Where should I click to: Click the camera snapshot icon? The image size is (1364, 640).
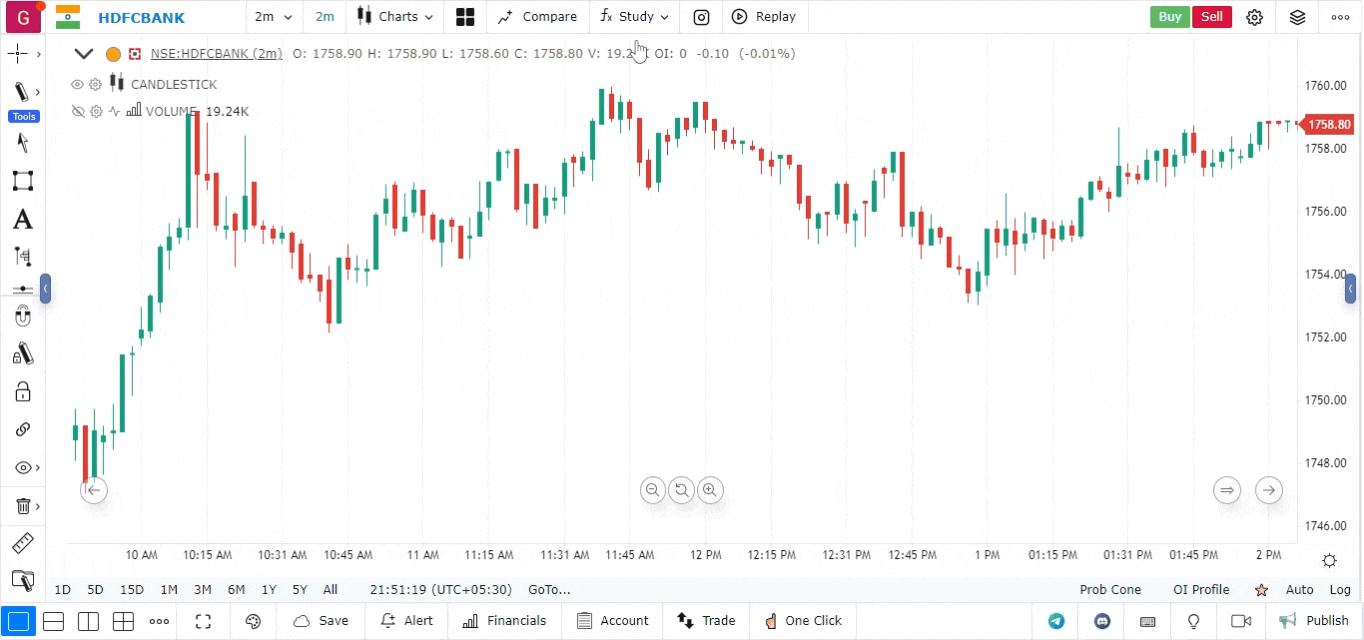click(701, 17)
